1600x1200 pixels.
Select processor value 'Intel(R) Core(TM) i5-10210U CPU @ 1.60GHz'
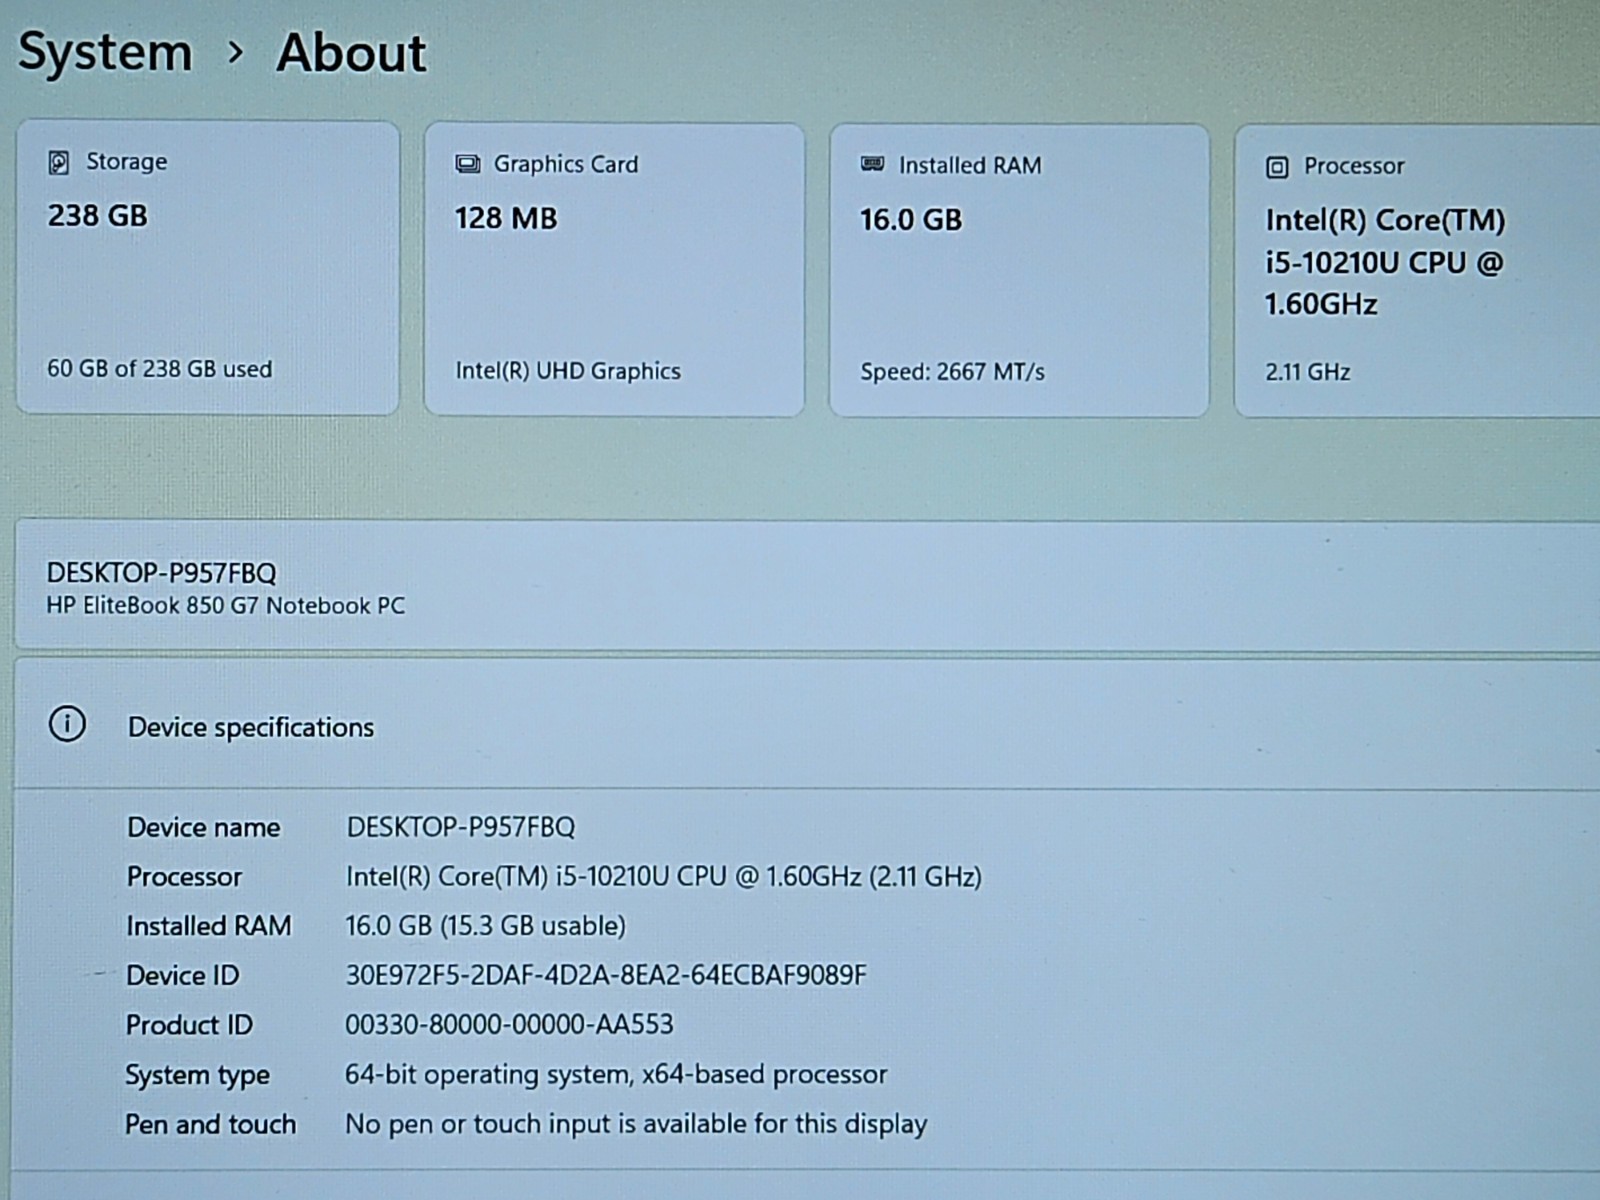click(x=603, y=877)
